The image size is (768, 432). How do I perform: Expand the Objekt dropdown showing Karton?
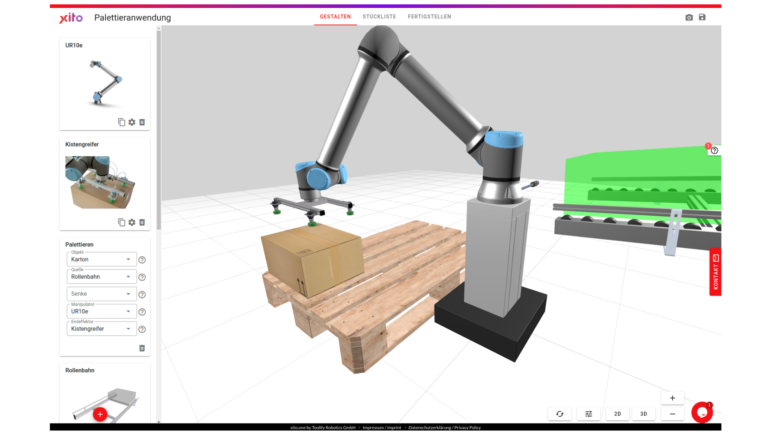click(x=101, y=260)
